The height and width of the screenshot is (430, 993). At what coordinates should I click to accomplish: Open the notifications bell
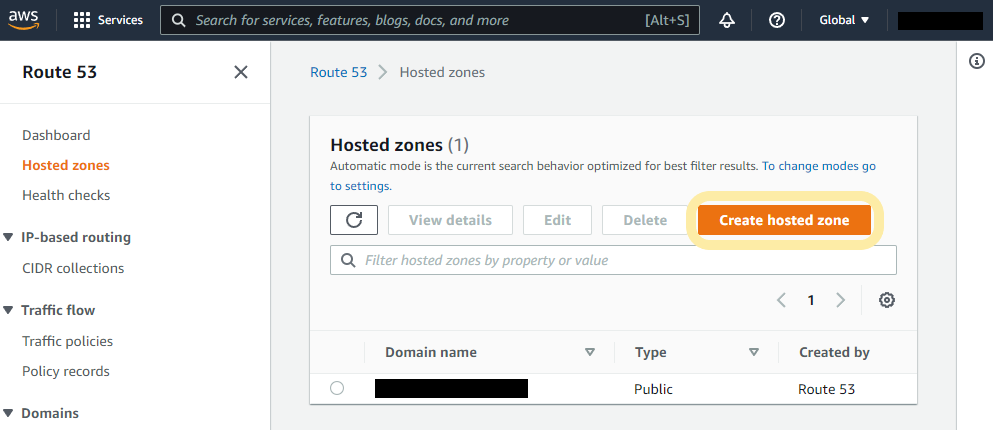[727, 20]
